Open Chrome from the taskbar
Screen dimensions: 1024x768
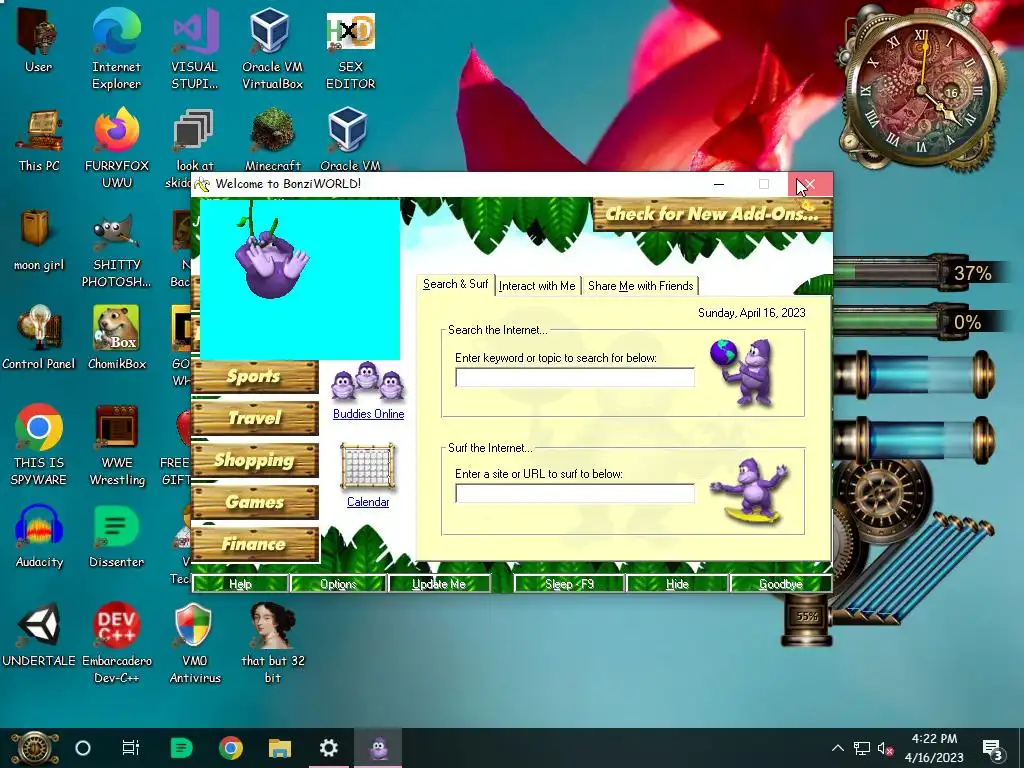[x=231, y=748]
